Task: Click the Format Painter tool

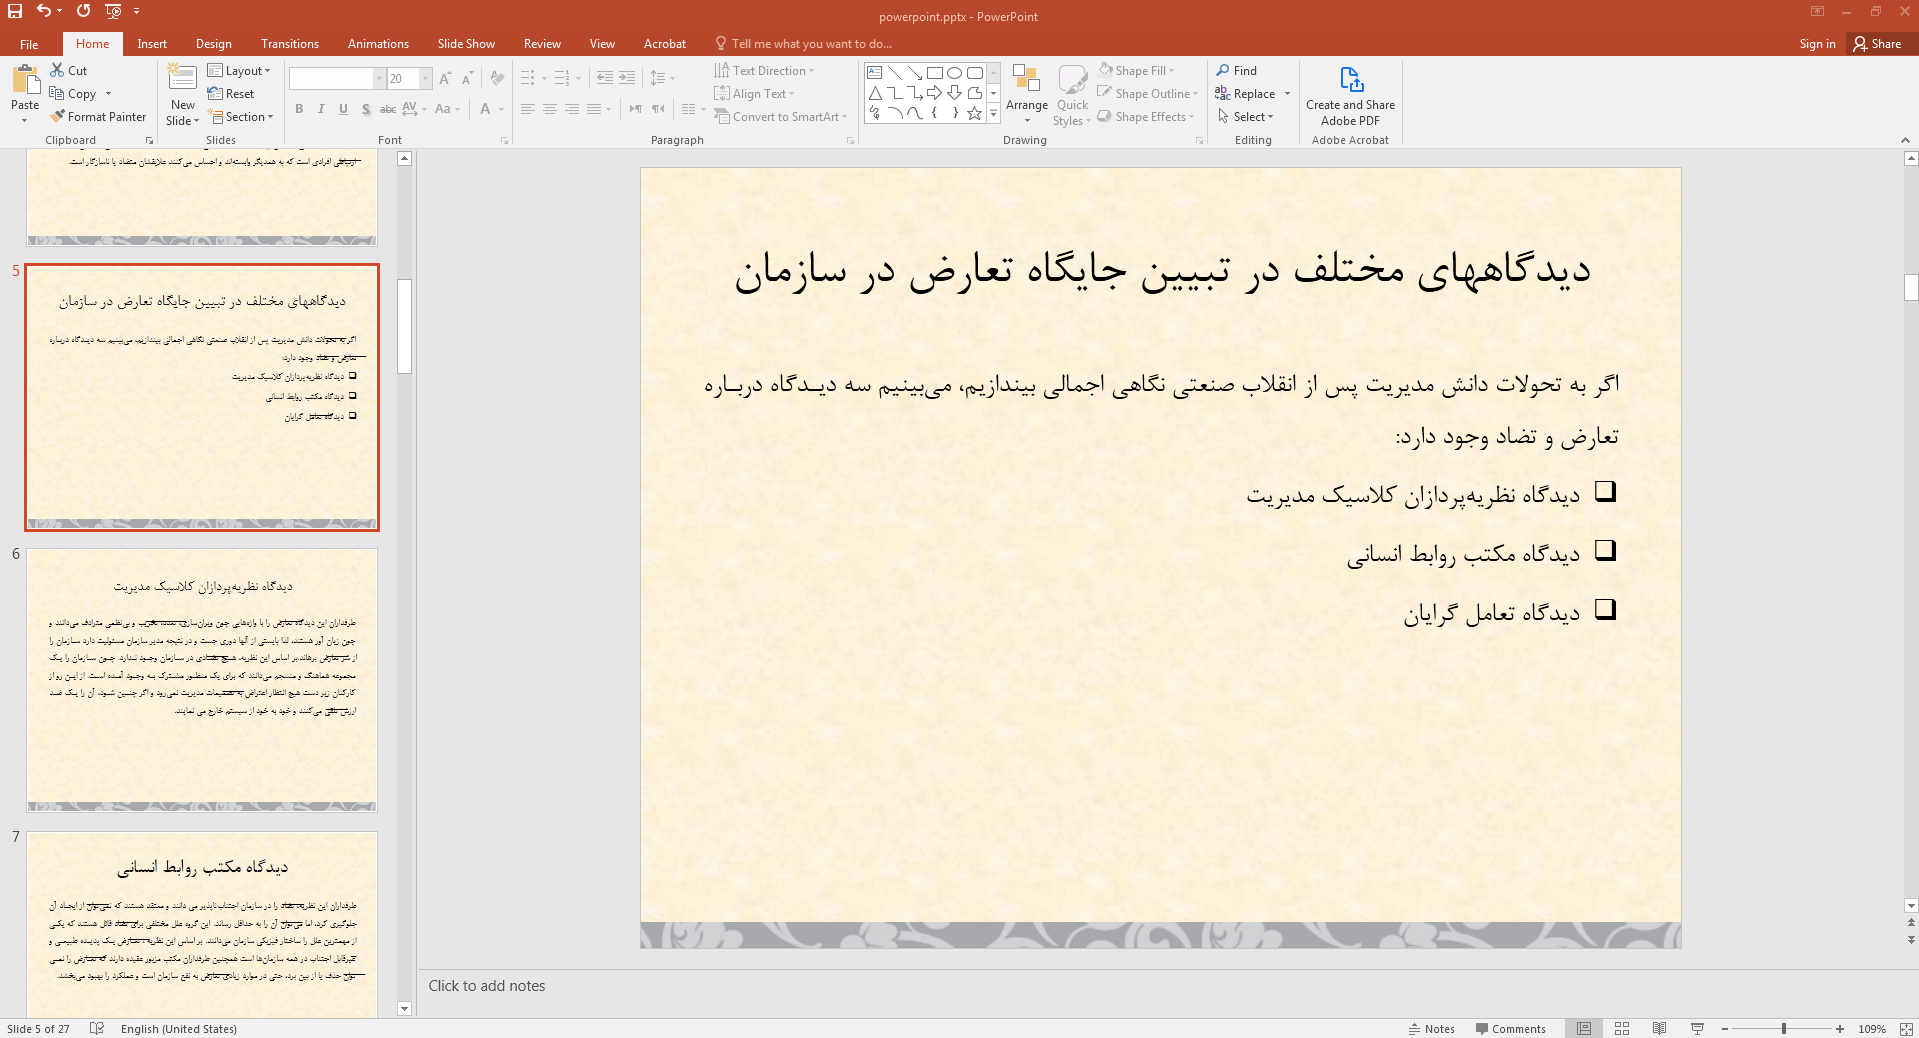Action: (98, 117)
